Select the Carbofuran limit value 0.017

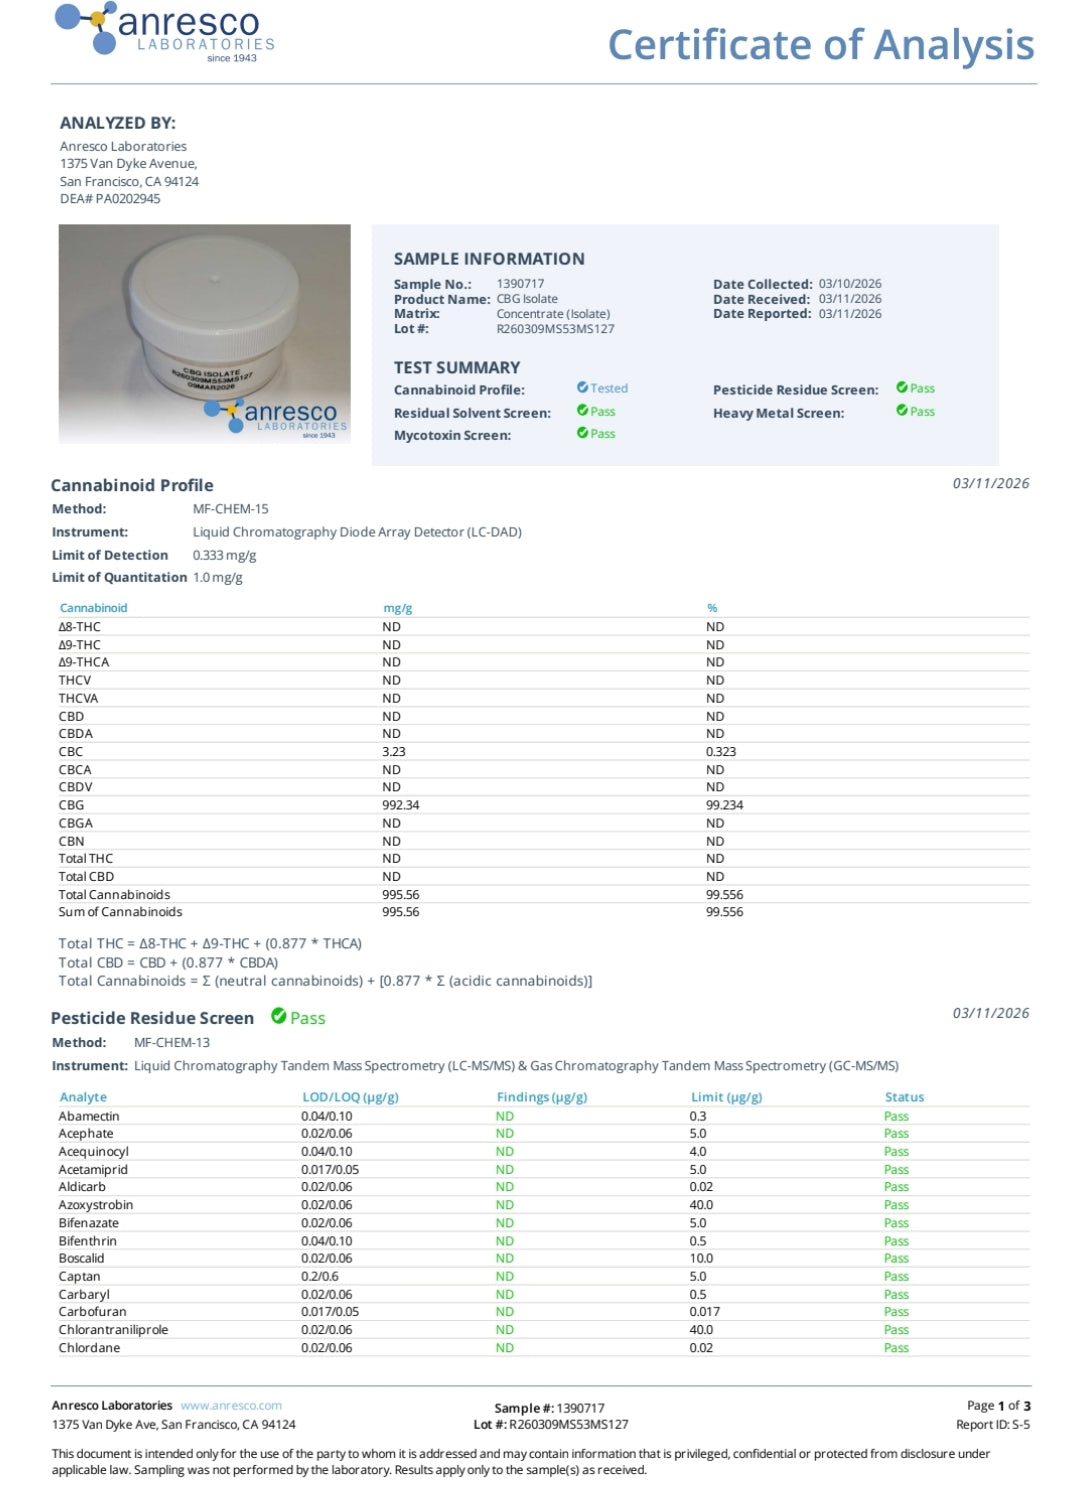pyautogui.click(x=704, y=1312)
